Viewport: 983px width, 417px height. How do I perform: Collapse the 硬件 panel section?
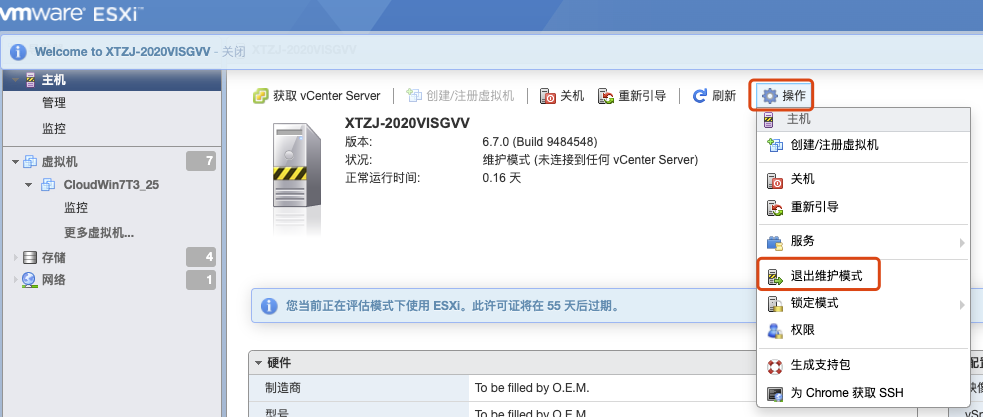click(x=258, y=362)
